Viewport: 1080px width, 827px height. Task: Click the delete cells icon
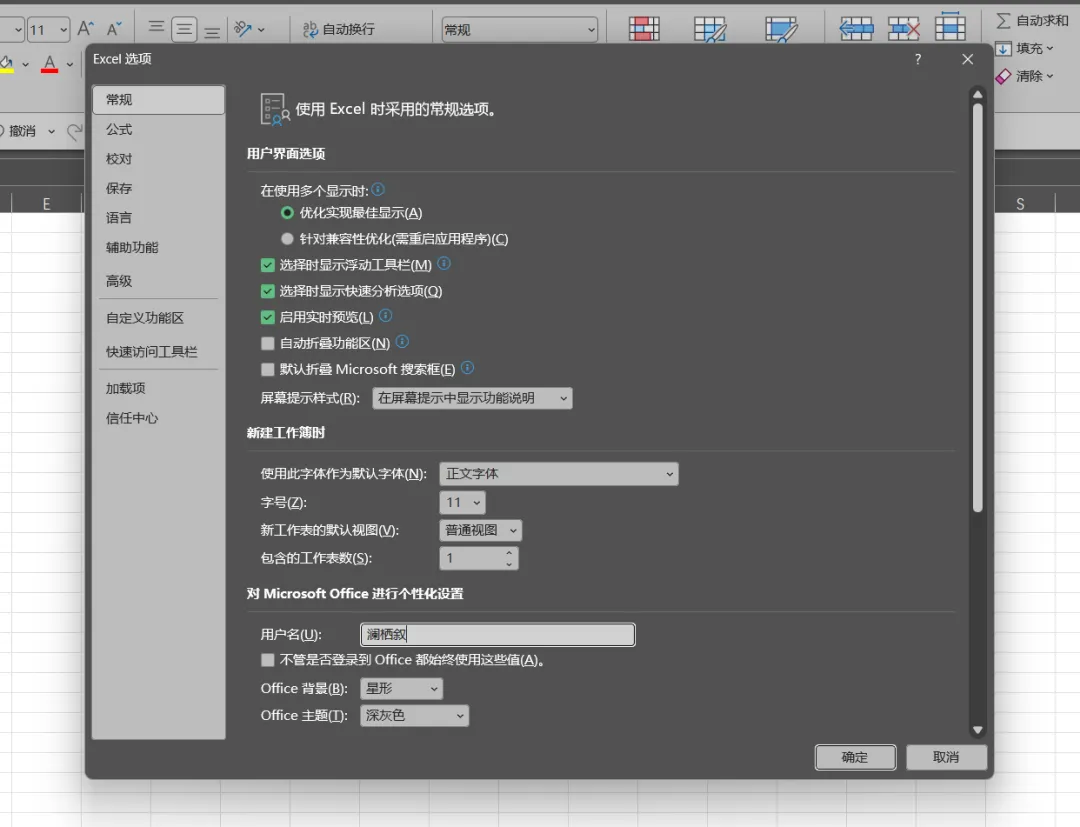click(x=904, y=29)
